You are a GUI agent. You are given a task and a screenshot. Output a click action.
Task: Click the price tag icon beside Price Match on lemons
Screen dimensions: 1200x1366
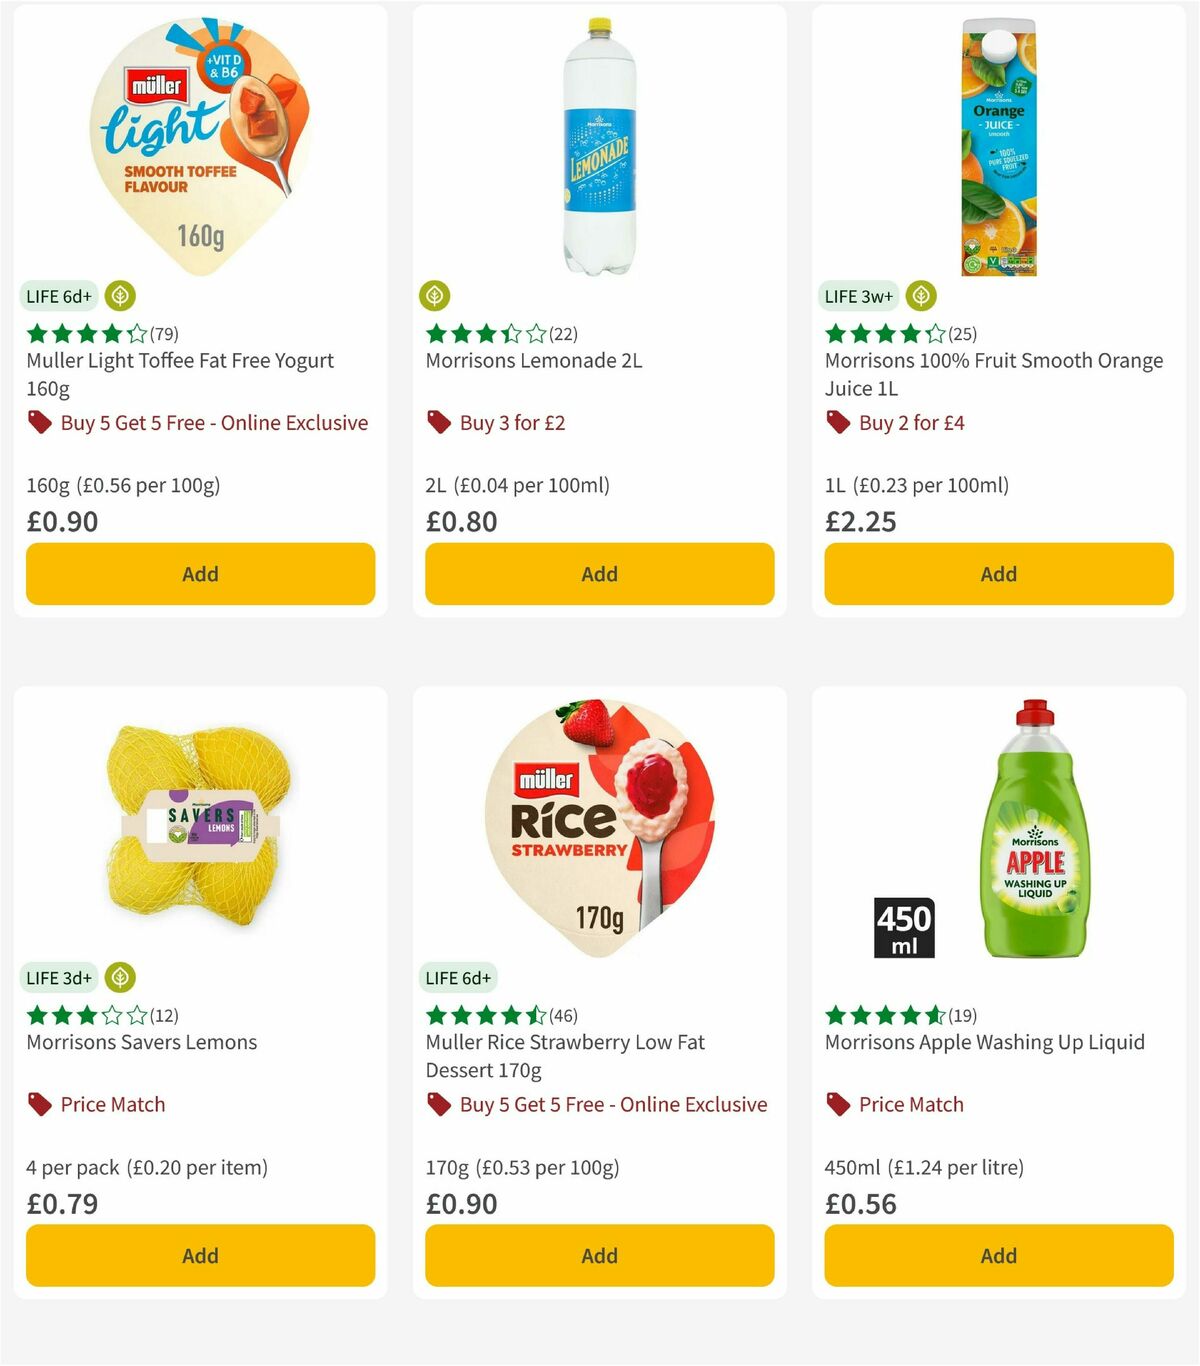(x=38, y=1105)
